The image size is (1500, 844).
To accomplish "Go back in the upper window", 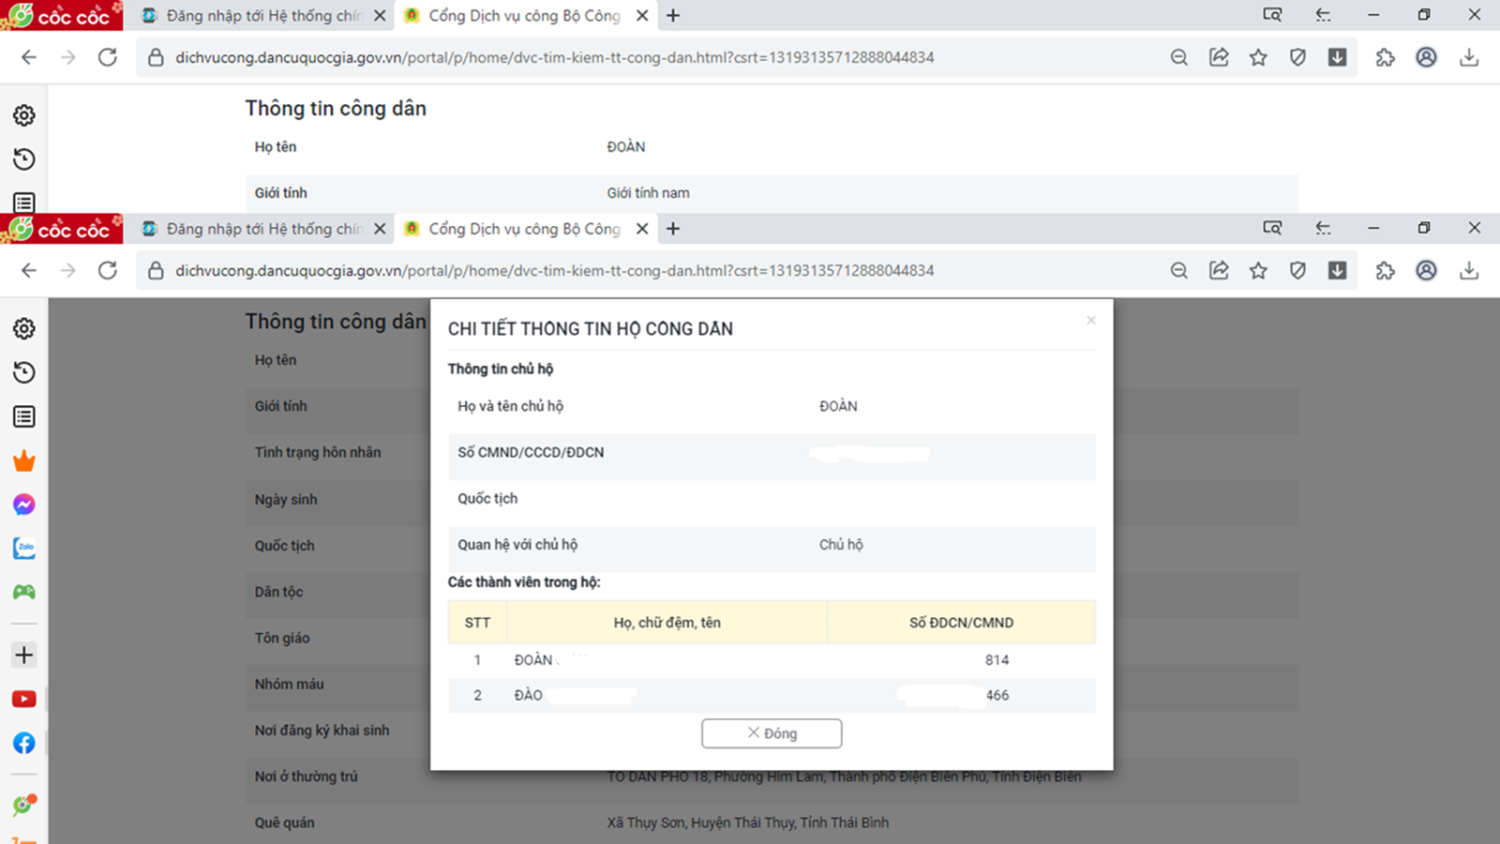I will click(29, 58).
